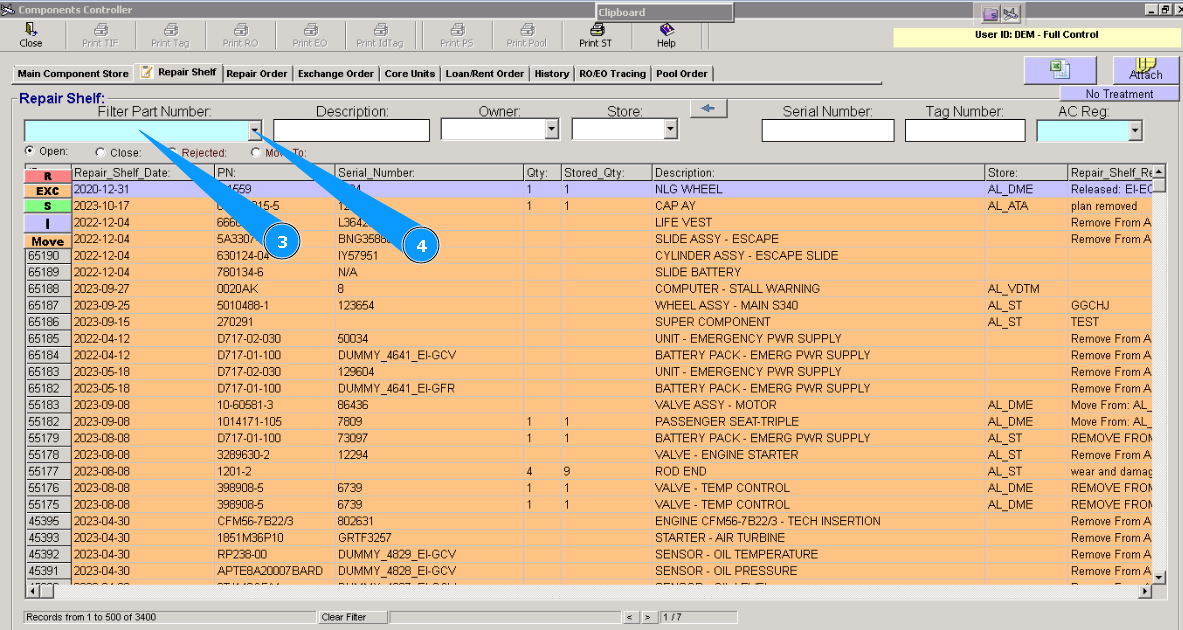1183x630 pixels.
Task: Click the Repair_Shelf_Date column header
Action: coord(143,173)
